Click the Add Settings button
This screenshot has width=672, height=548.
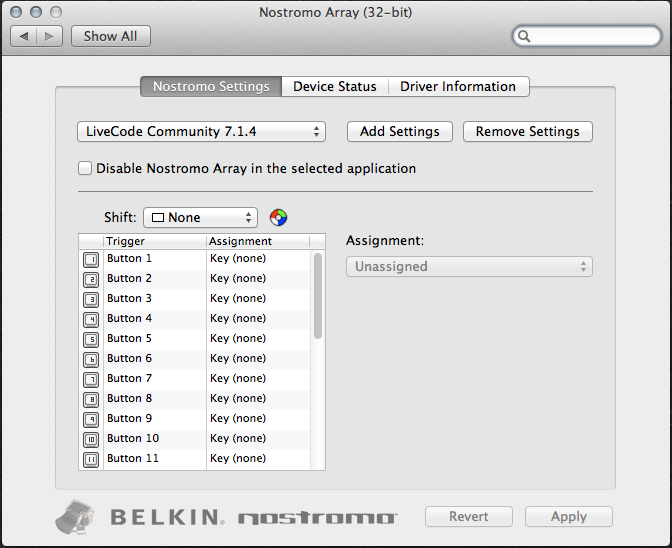399,132
